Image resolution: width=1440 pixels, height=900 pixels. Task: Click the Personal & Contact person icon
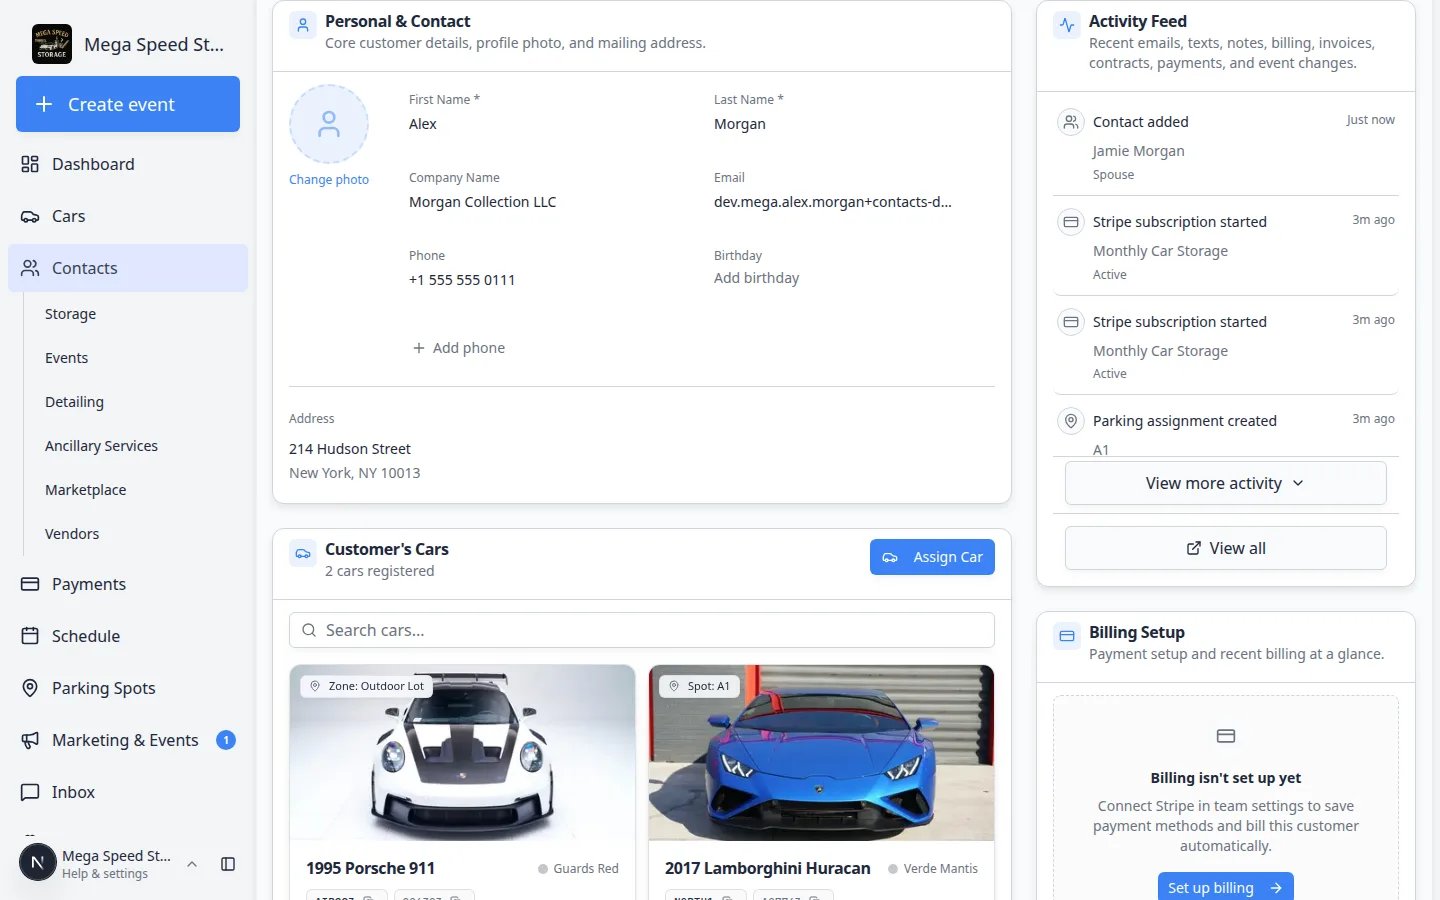click(x=303, y=25)
